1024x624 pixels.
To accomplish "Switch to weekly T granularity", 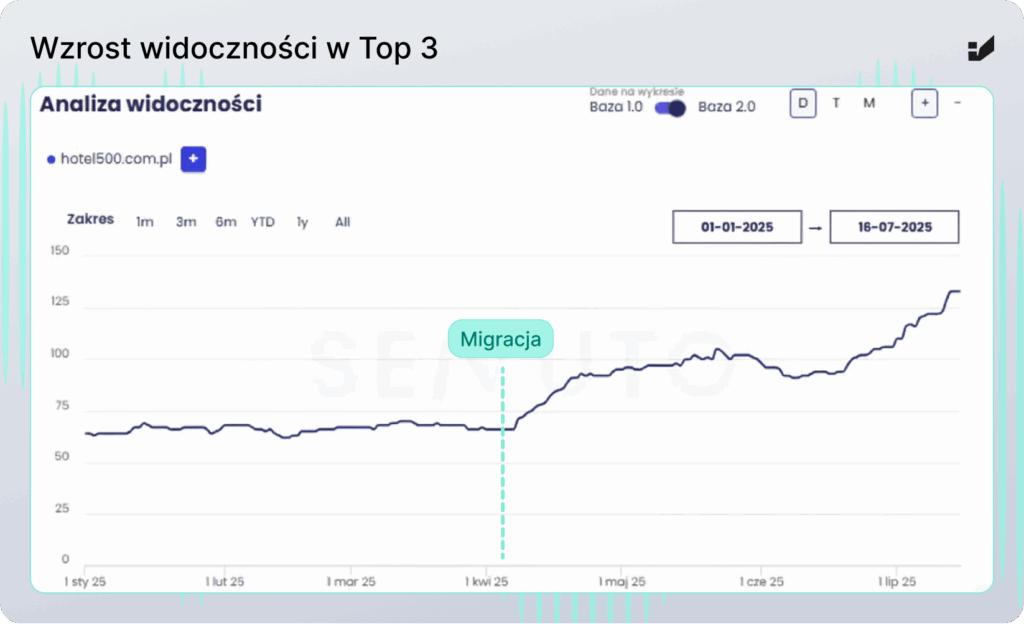I will click(x=836, y=103).
